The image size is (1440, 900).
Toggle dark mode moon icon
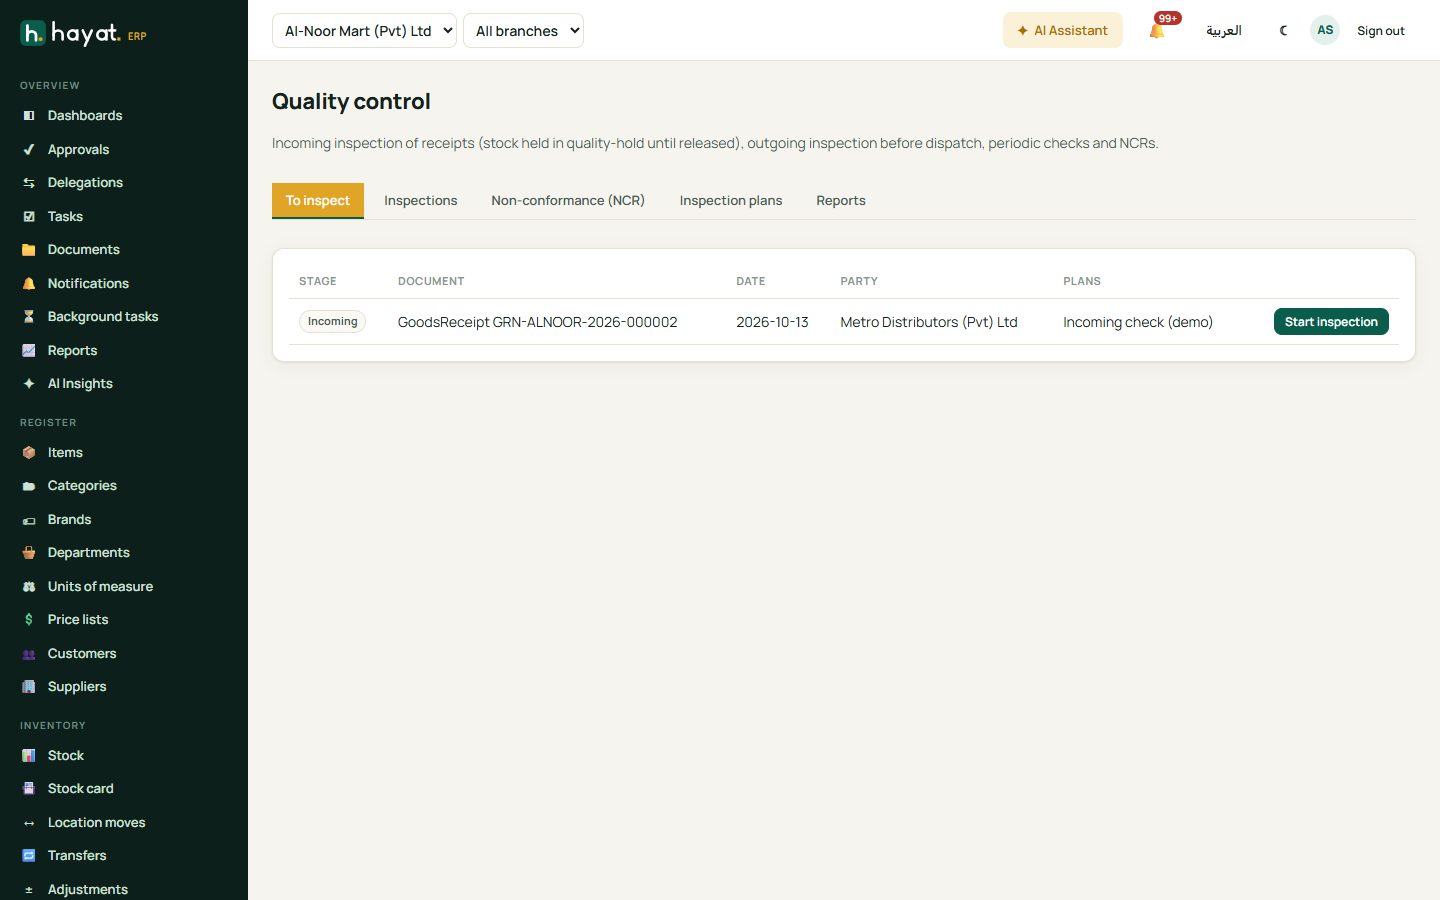pyautogui.click(x=1283, y=31)
